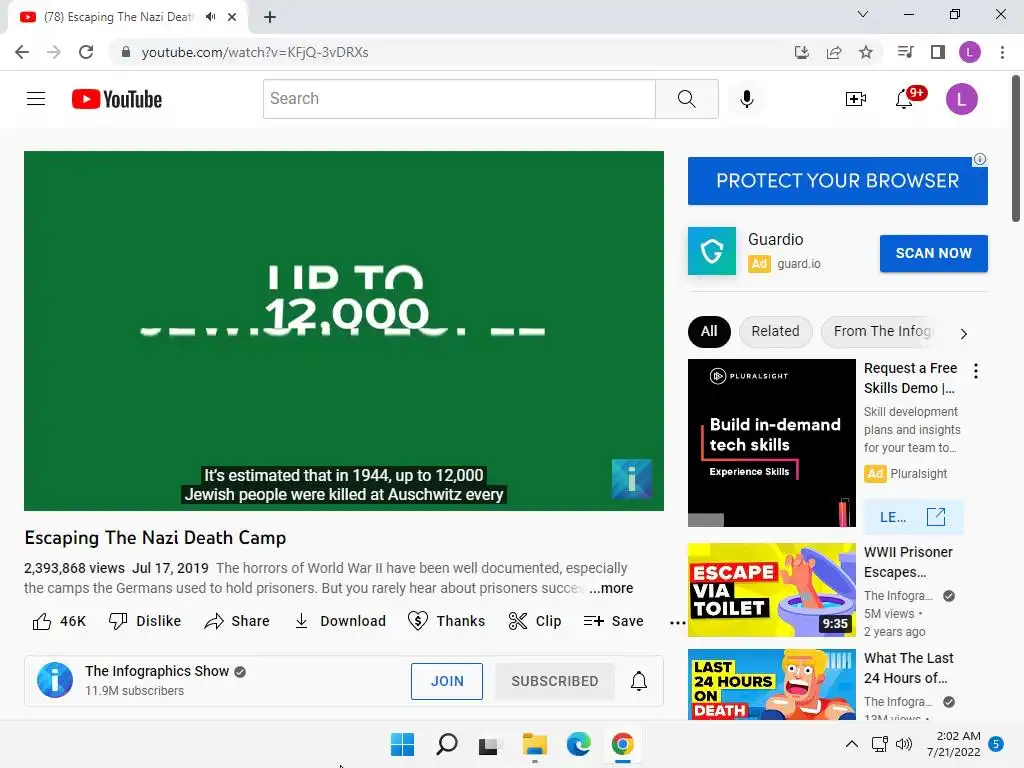Open options menu for Pluralsight ad
The height and width of the screenshot is (768, 1024).
coord(976,371)
